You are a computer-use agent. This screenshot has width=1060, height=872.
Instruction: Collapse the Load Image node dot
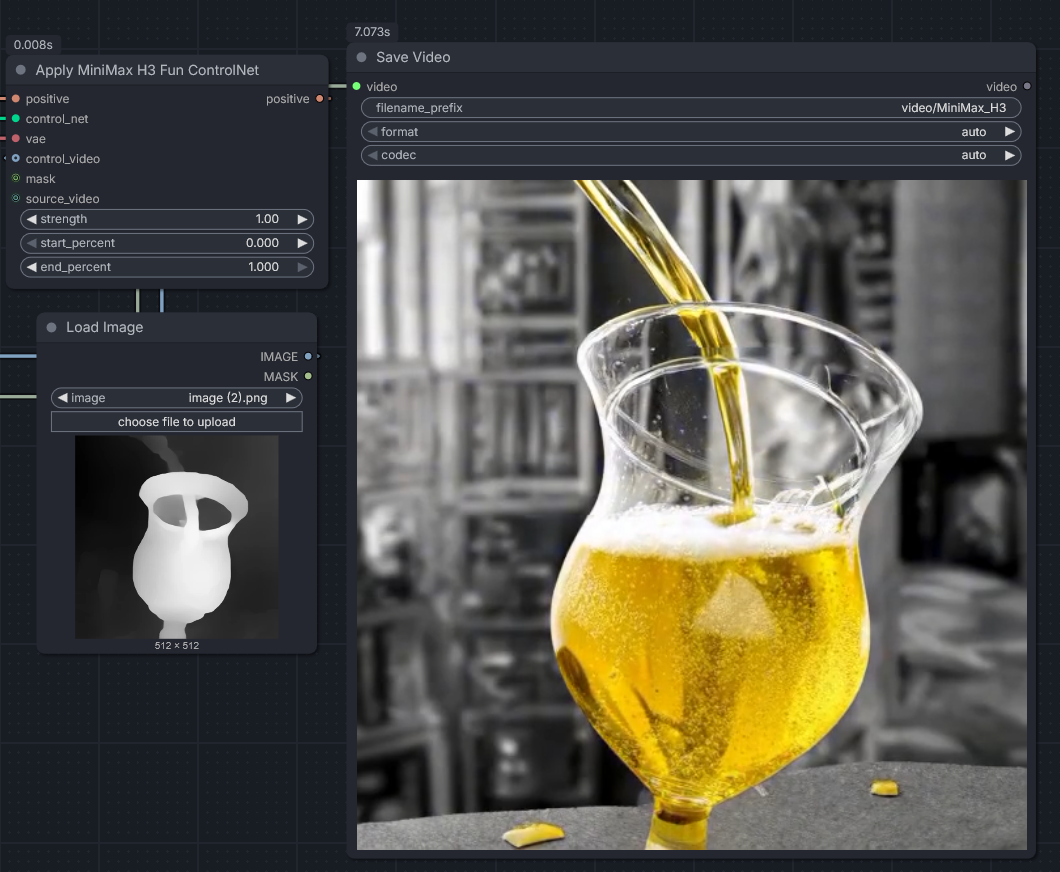(x=51, y=327)
